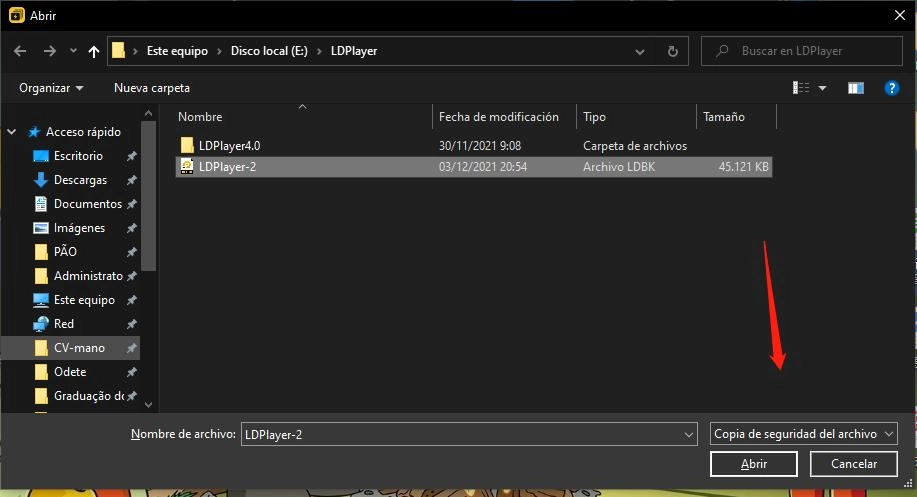Viewport: 917px width, 497px height.
Task: Close the Abrir dialog
Action: coord(900,15)
